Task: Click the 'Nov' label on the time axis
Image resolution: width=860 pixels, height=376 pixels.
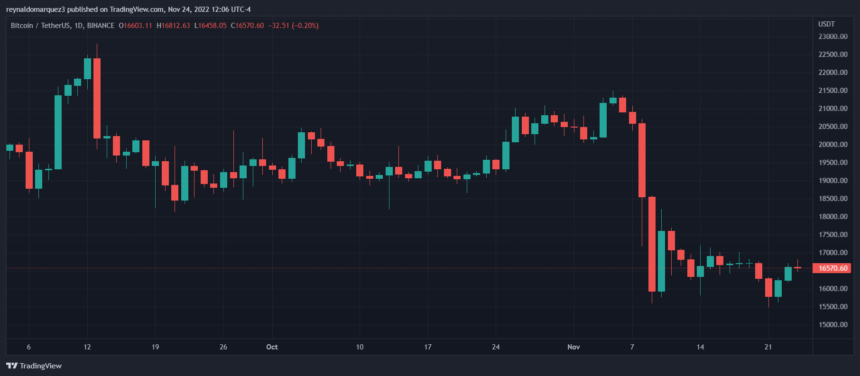Action: pos(574,347)
